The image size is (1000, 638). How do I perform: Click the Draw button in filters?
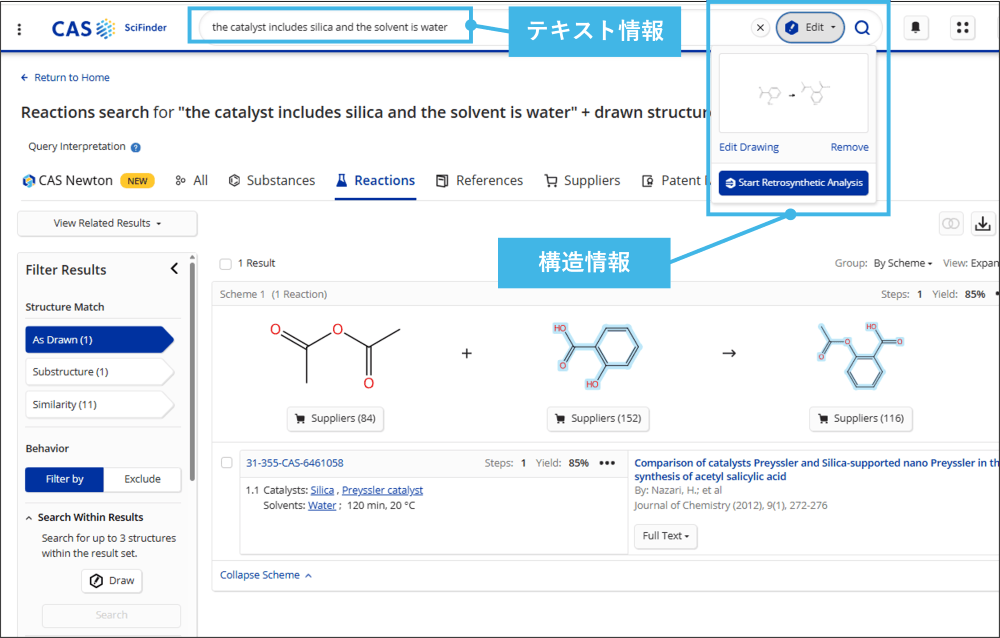pos(112,581)
